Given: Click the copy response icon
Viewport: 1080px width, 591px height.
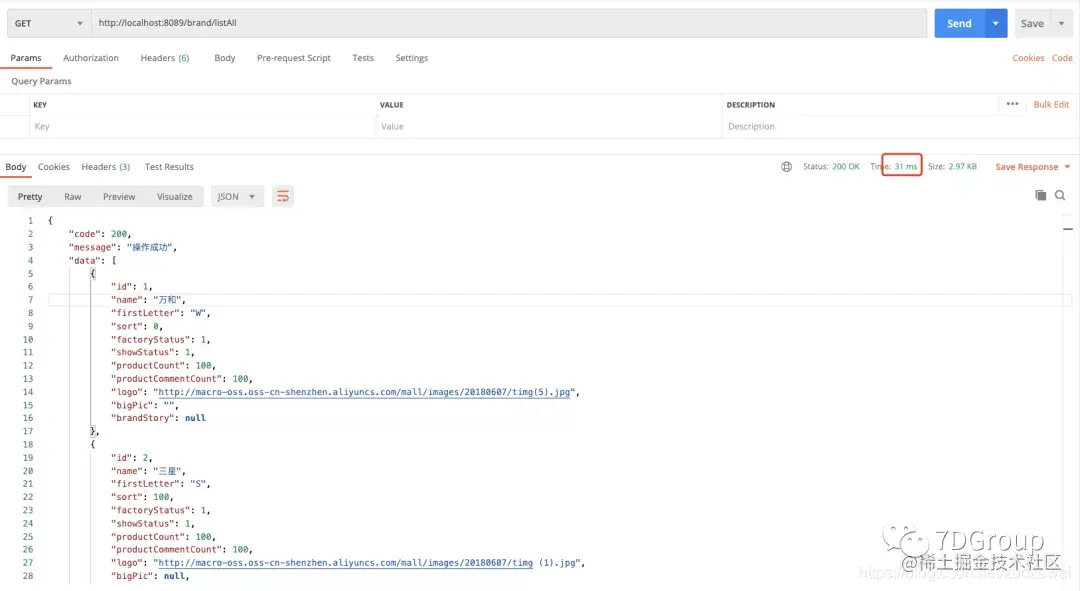Looking at the screenshot, I should (x=1040, y=196).
